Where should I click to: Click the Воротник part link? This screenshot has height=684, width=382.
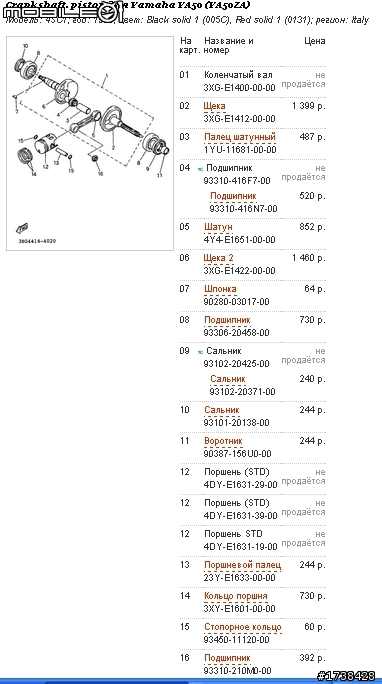tap(223, 441)
